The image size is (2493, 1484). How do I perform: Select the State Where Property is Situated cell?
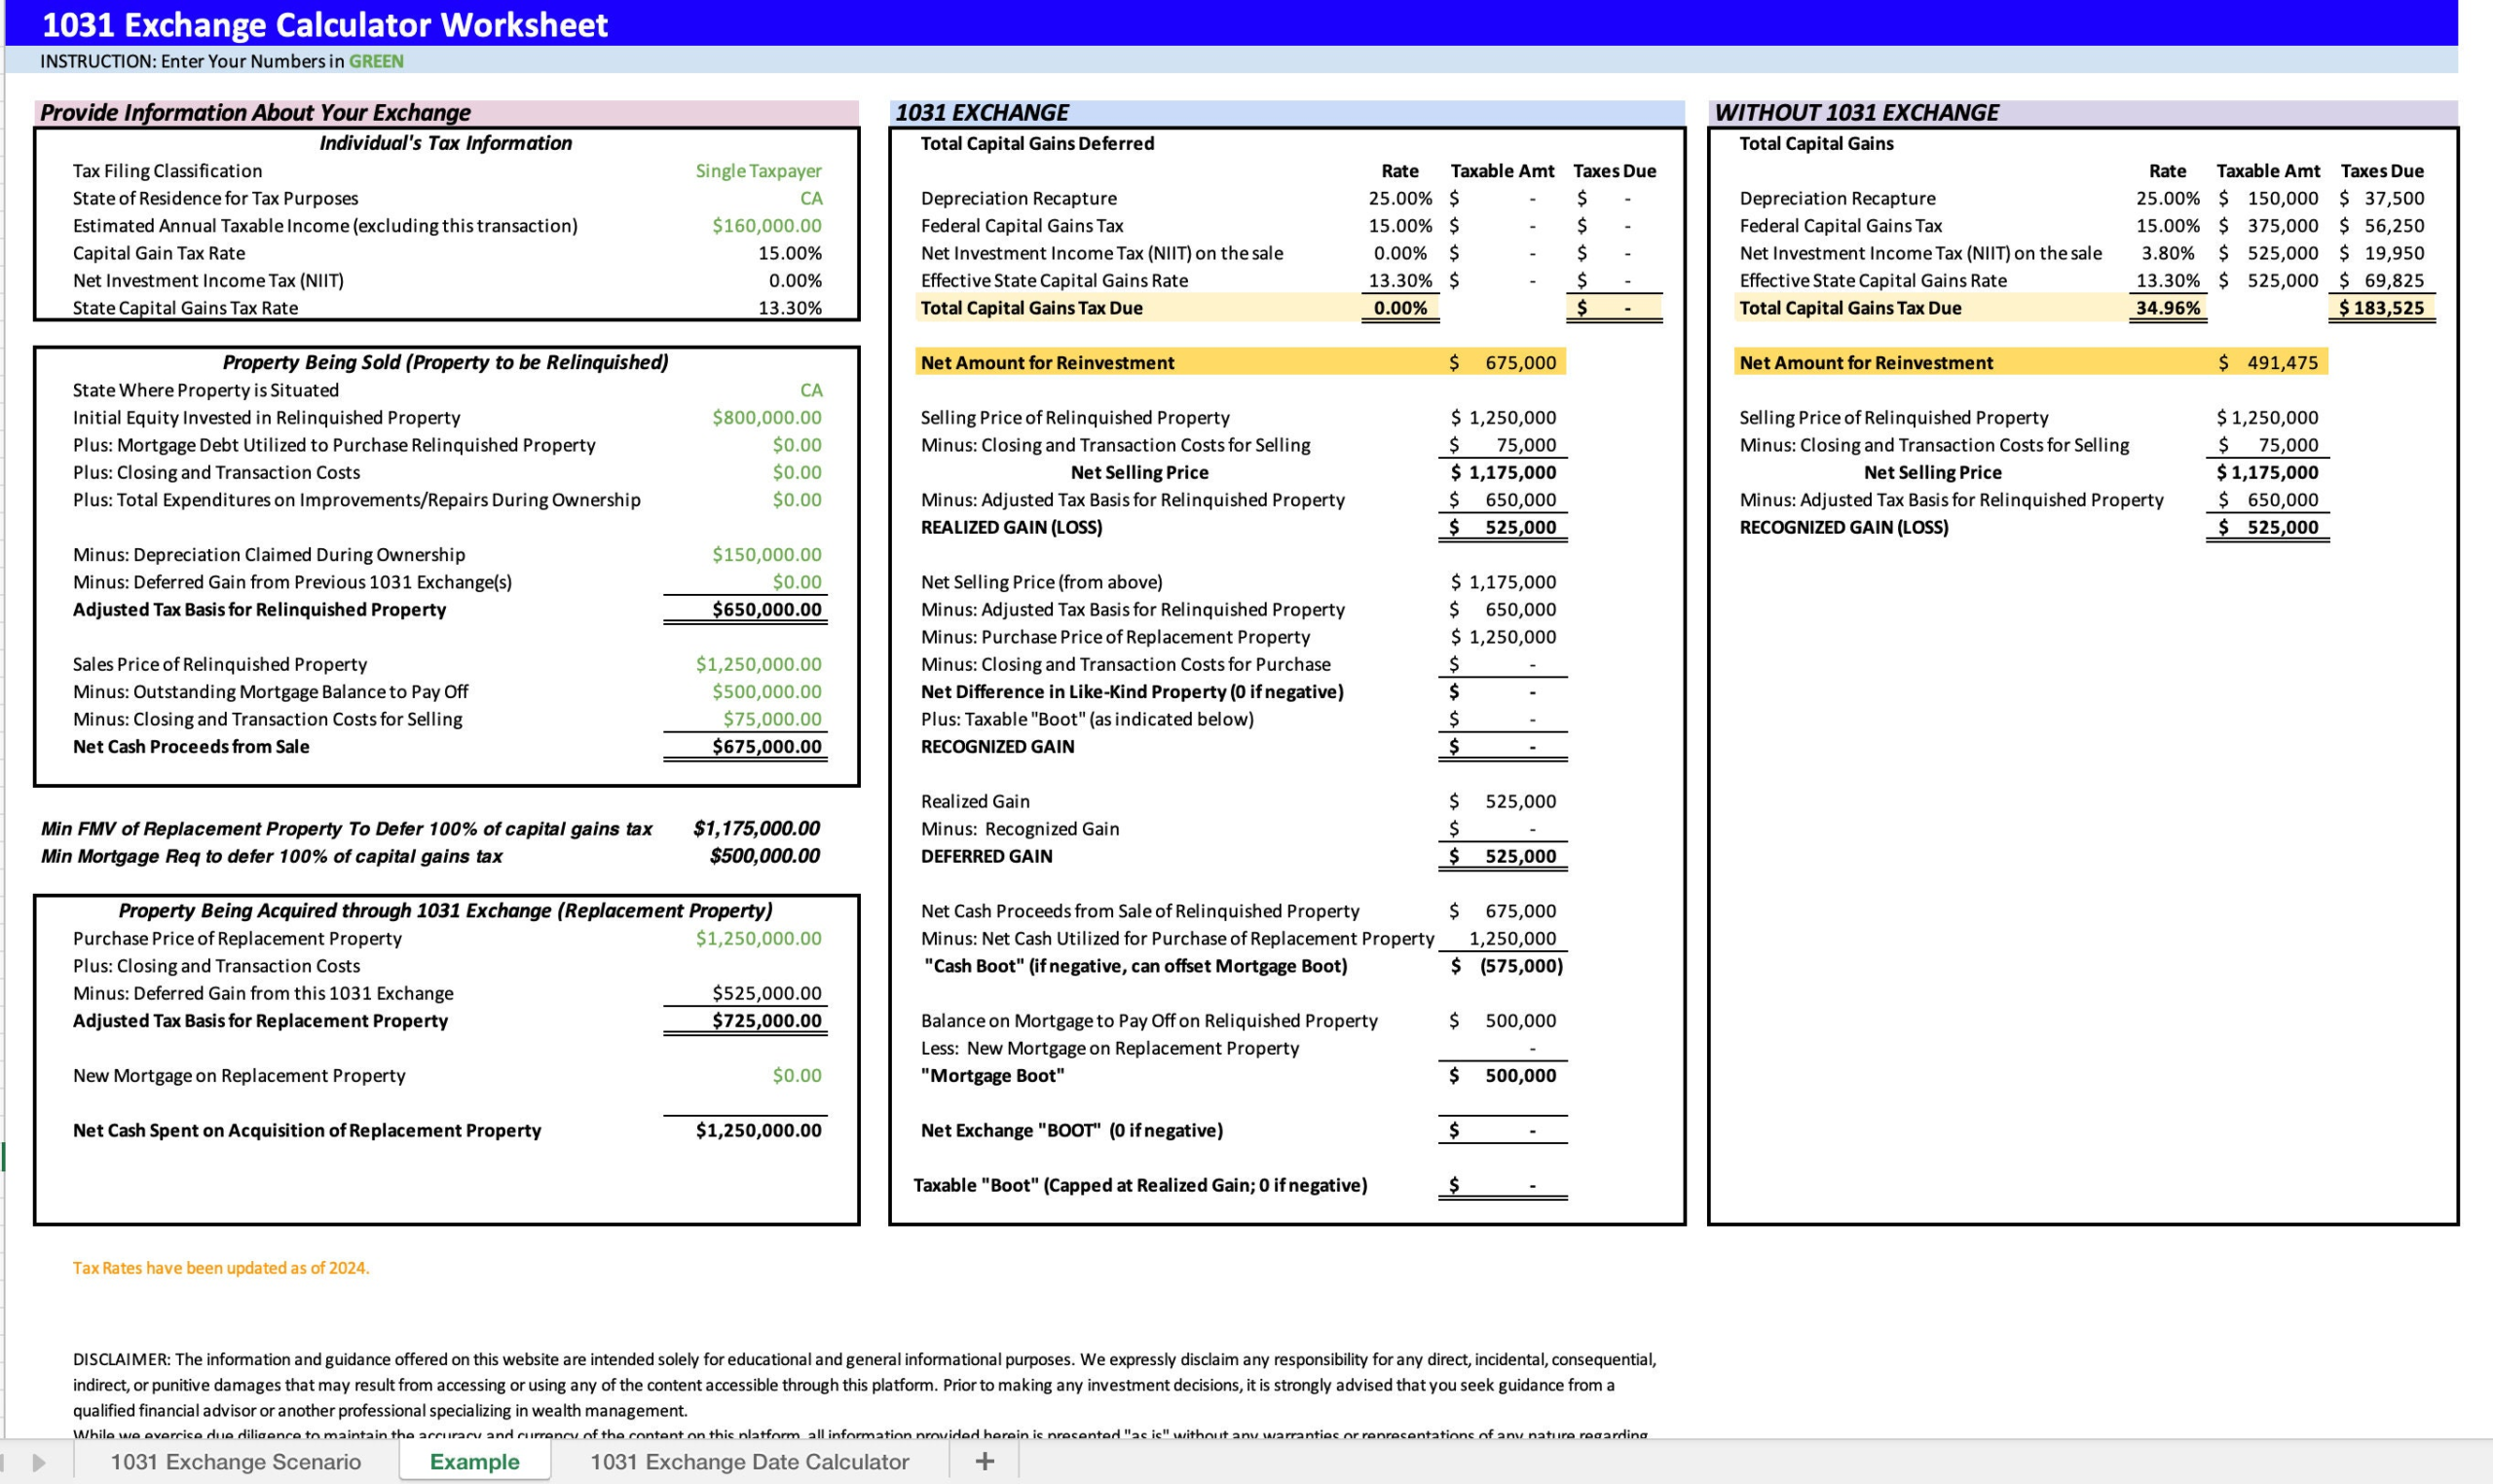pyautogui.click(x=810, y=390)
